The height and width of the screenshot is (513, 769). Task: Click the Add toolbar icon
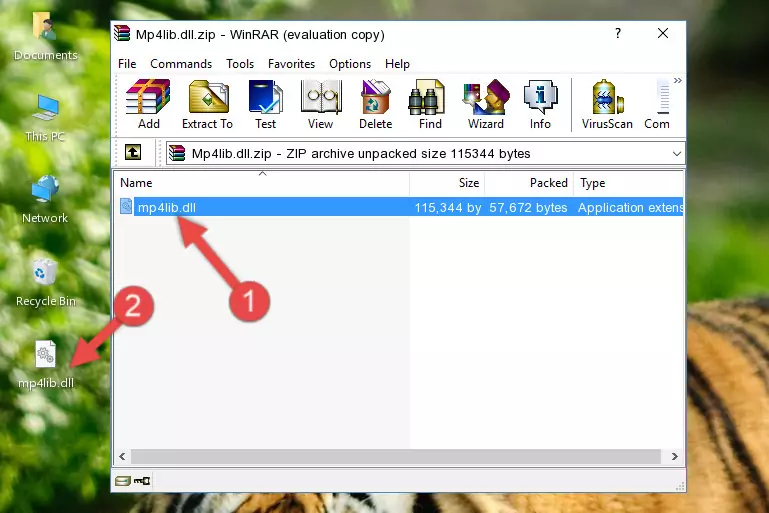148,104
